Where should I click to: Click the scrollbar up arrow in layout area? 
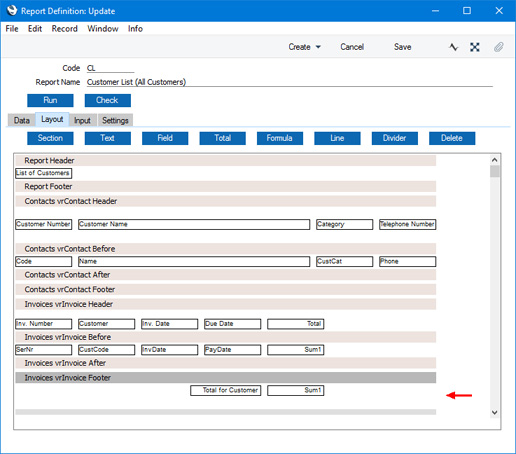(495, 160)
